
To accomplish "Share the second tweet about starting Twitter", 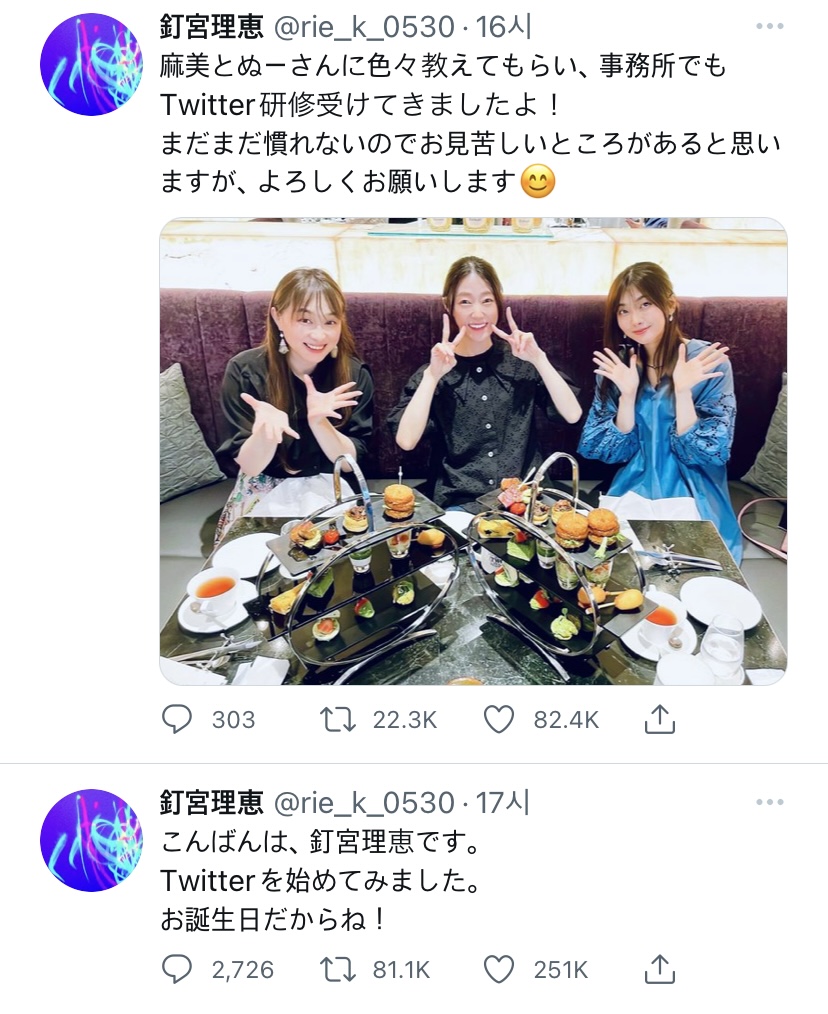I will (x=659, y=969).
